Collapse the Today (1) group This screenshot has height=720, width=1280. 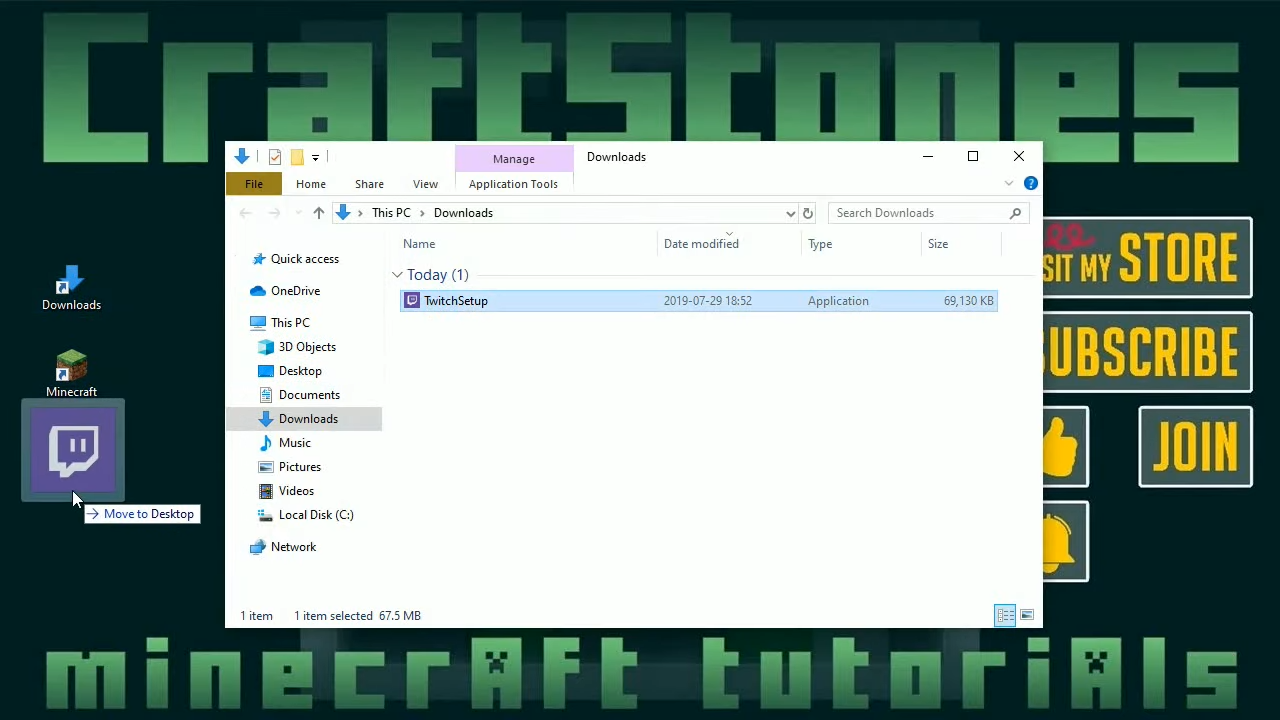tap(397, 275)
